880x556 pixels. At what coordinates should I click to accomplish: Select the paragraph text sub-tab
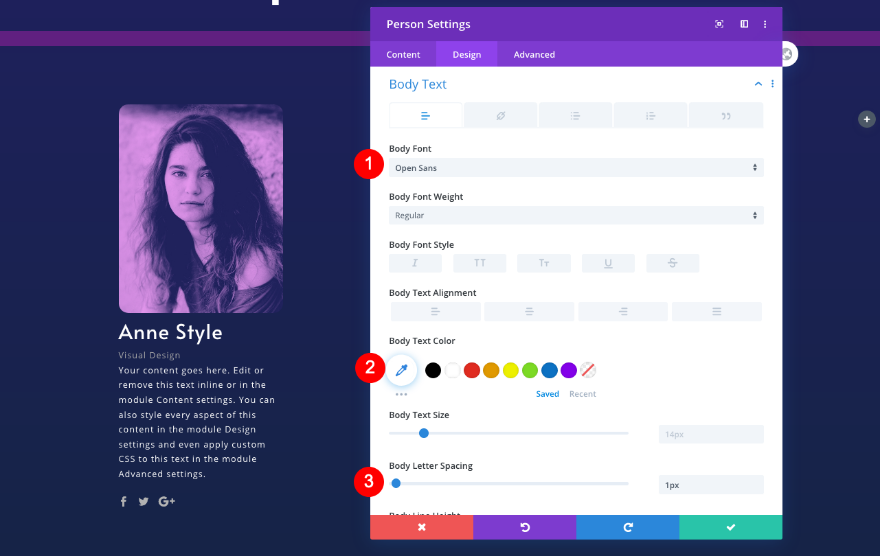click(425, 116)
